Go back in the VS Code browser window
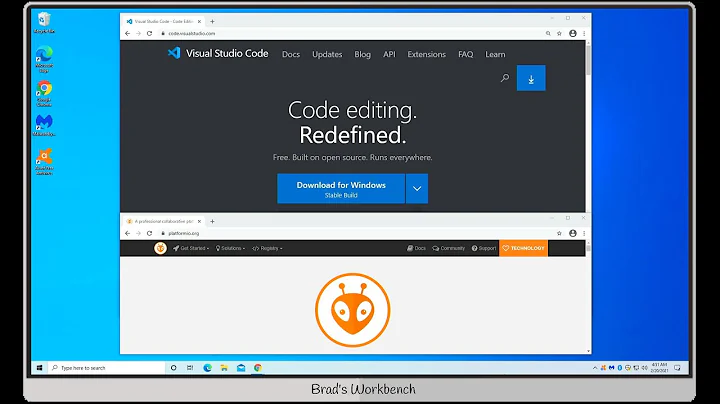Image resolution: width=720 pixels, height=404 pixels. point(128,34)
